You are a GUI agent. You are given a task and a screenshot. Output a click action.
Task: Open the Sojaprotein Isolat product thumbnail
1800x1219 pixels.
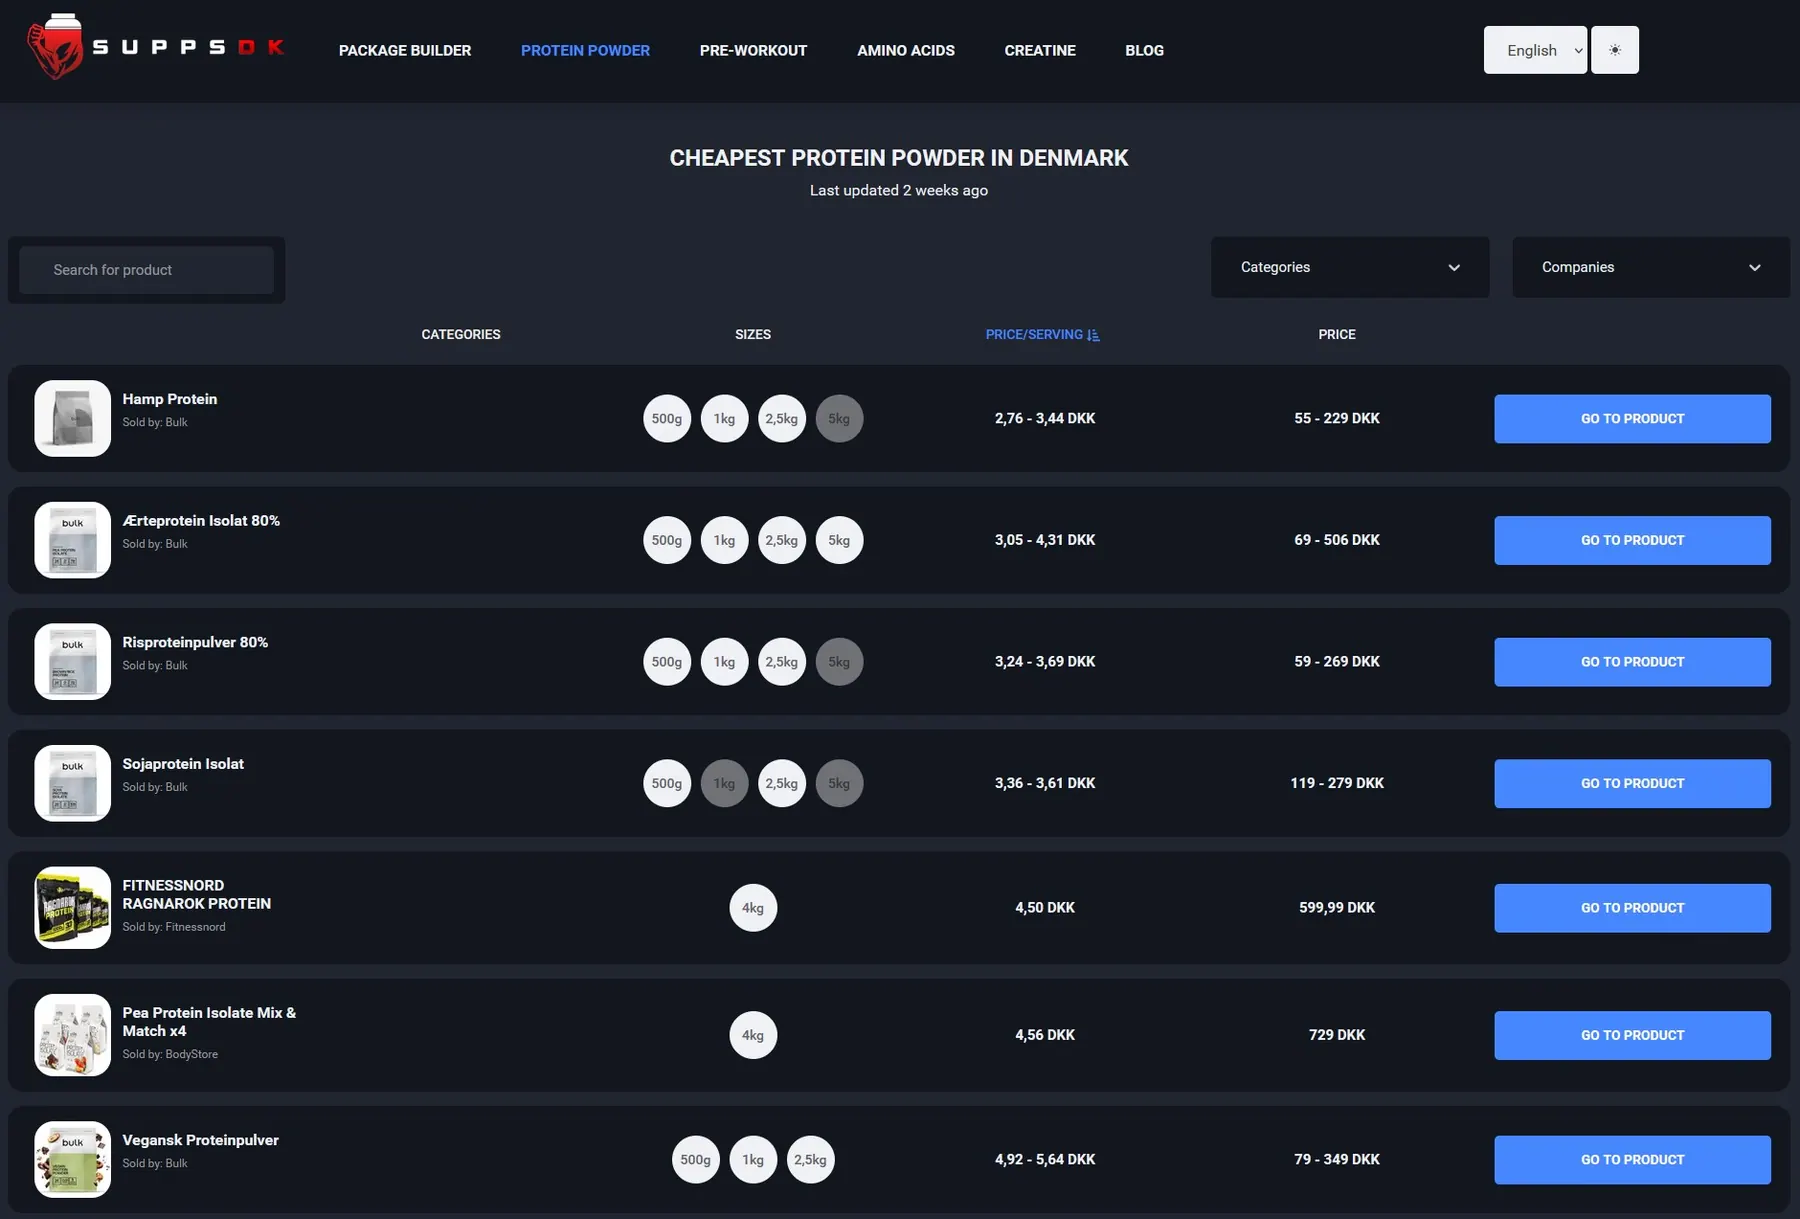pyautogui.click(x=73, y=784)
